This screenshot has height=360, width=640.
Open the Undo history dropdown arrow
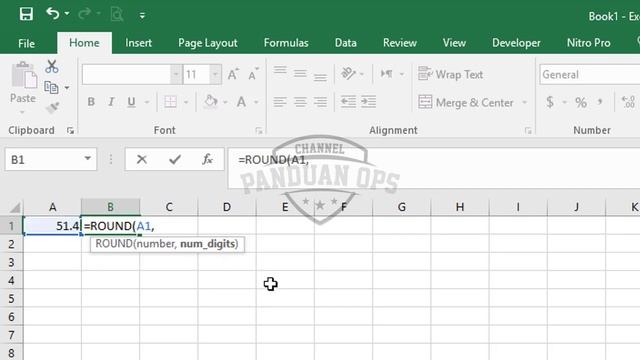(x=67, y=14)
